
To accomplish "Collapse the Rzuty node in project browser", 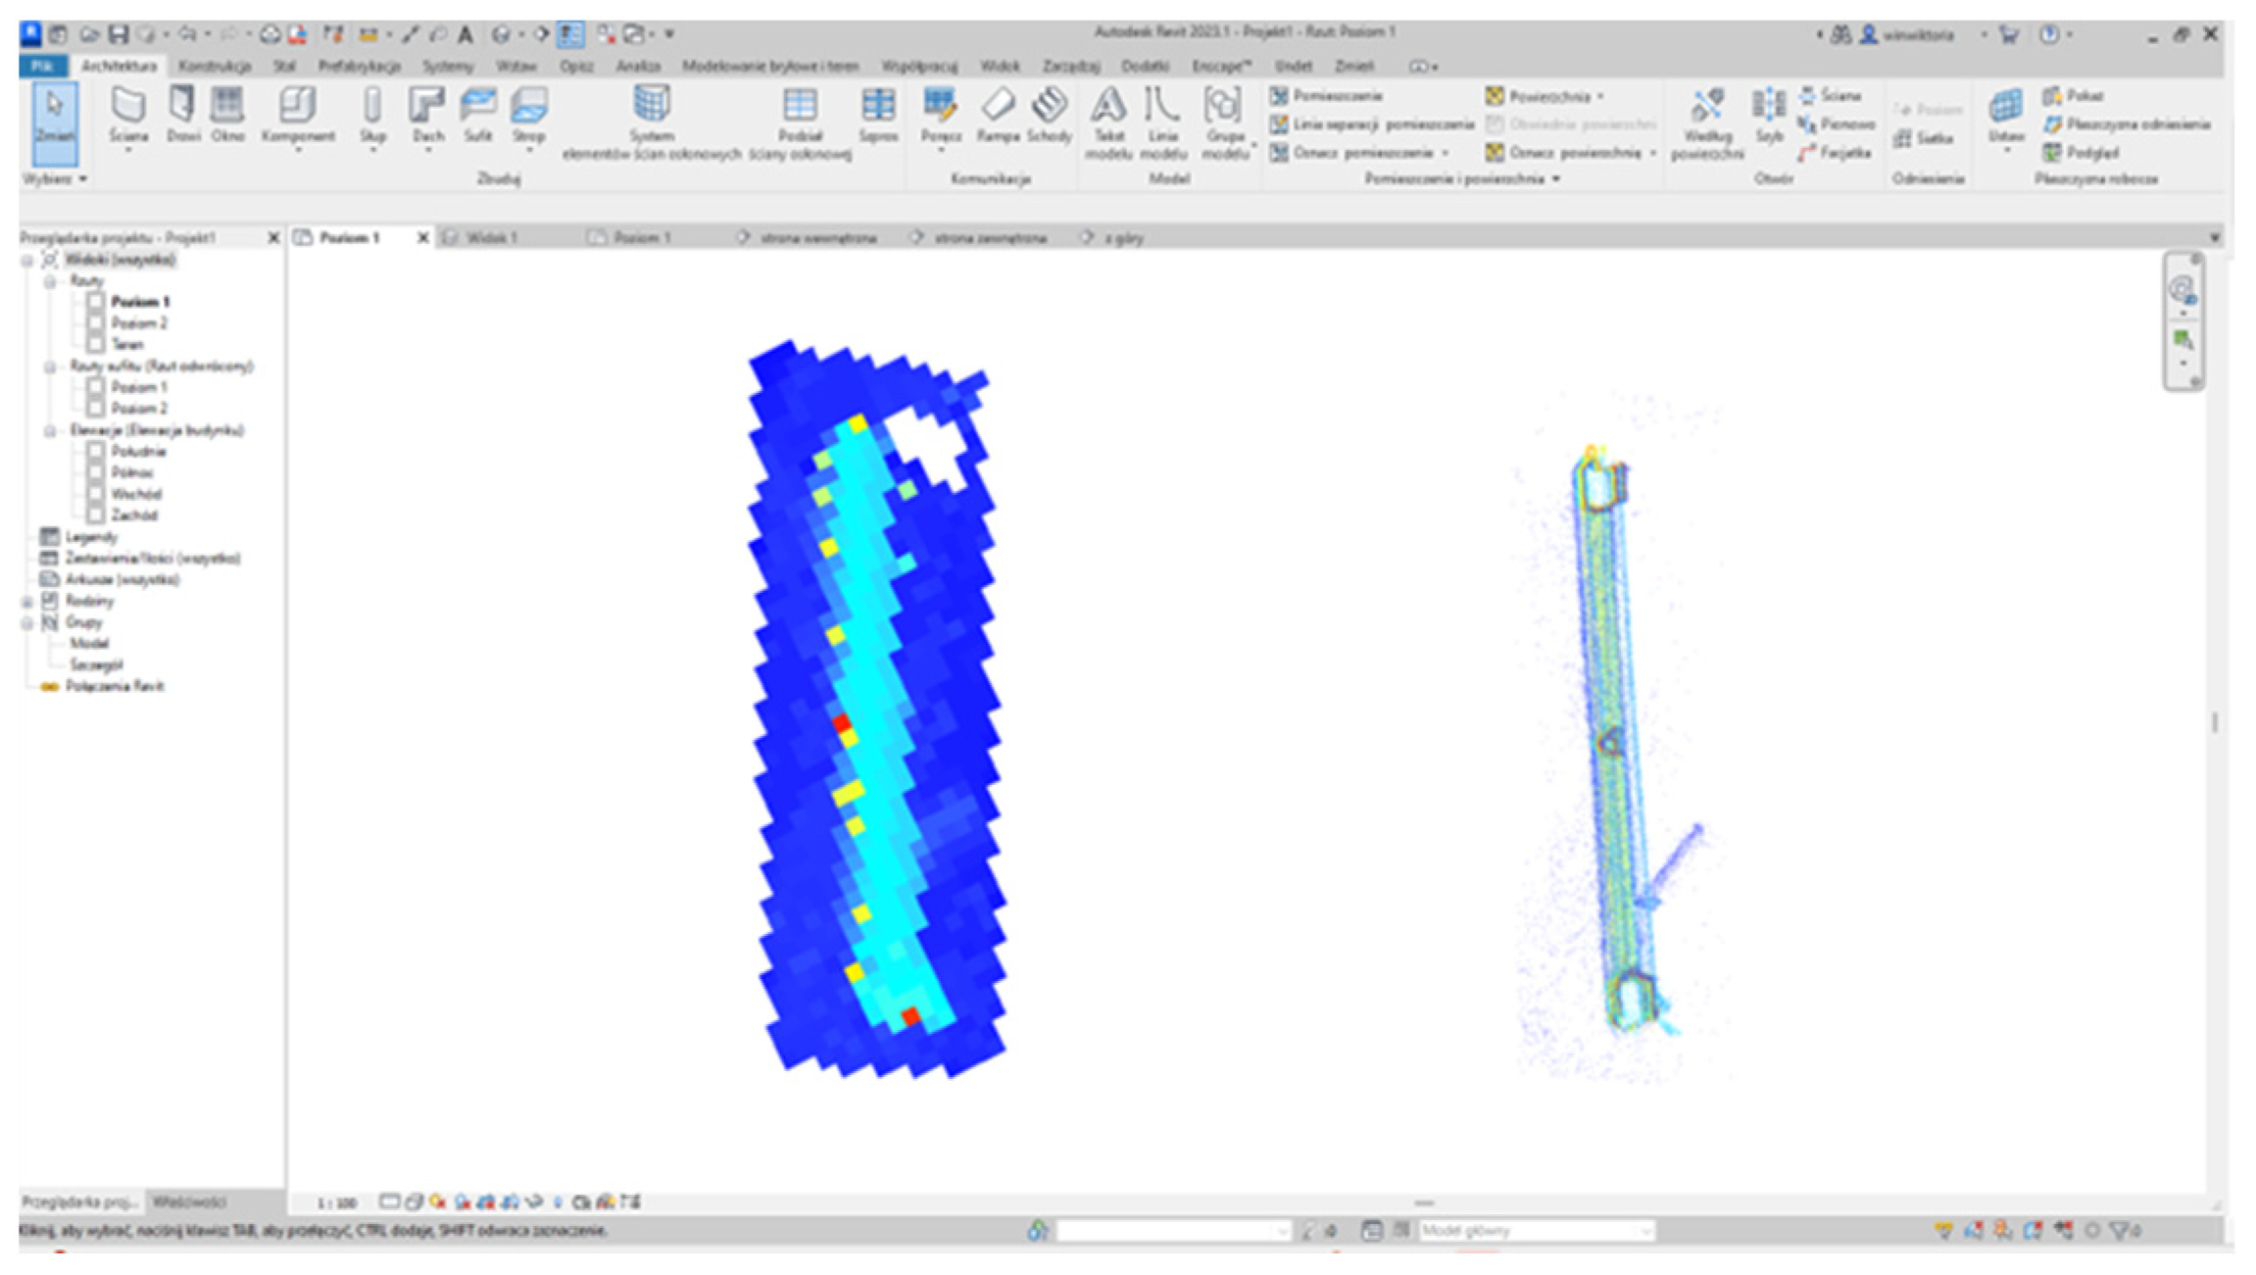I will [x=49, y=282].
